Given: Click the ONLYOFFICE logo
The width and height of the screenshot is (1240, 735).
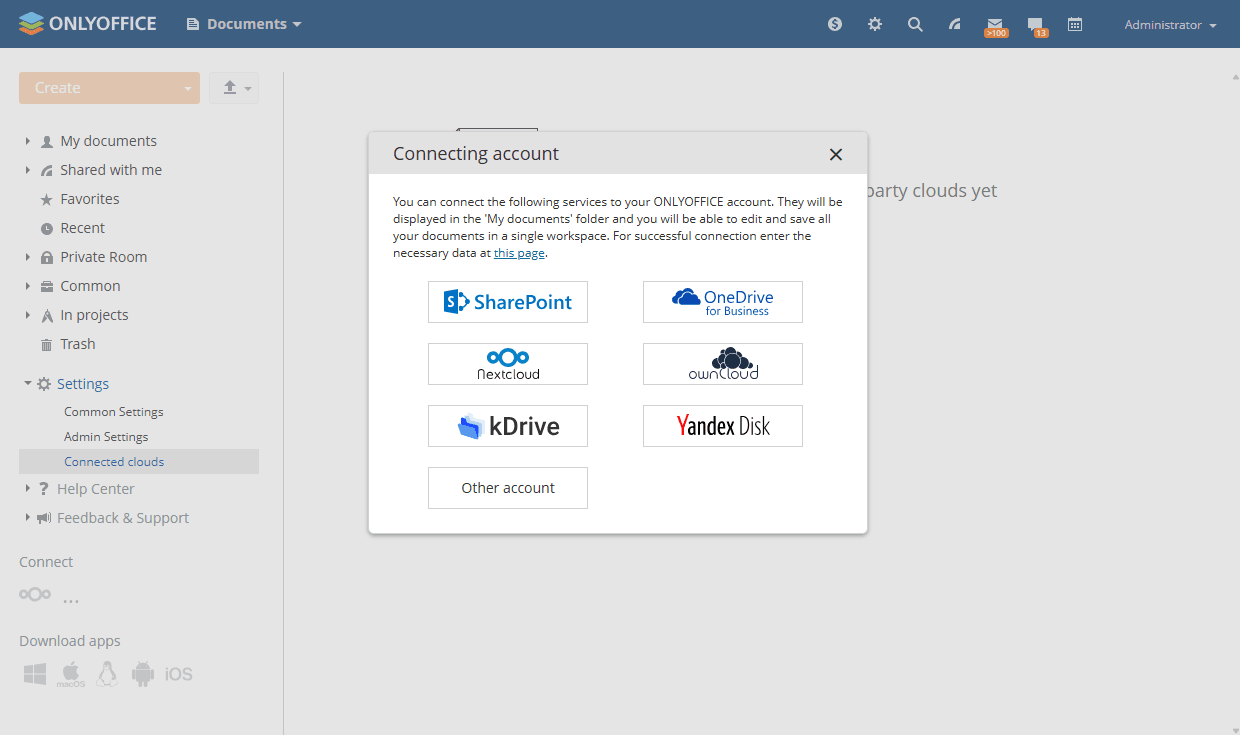Looking at the screenshot, I should 88,23.
